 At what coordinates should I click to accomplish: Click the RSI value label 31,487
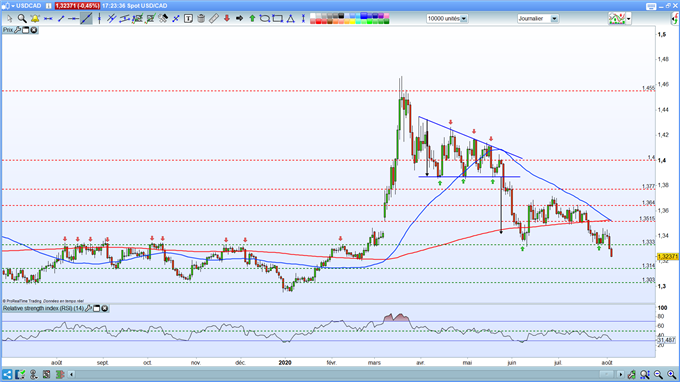tap(667, 340)
